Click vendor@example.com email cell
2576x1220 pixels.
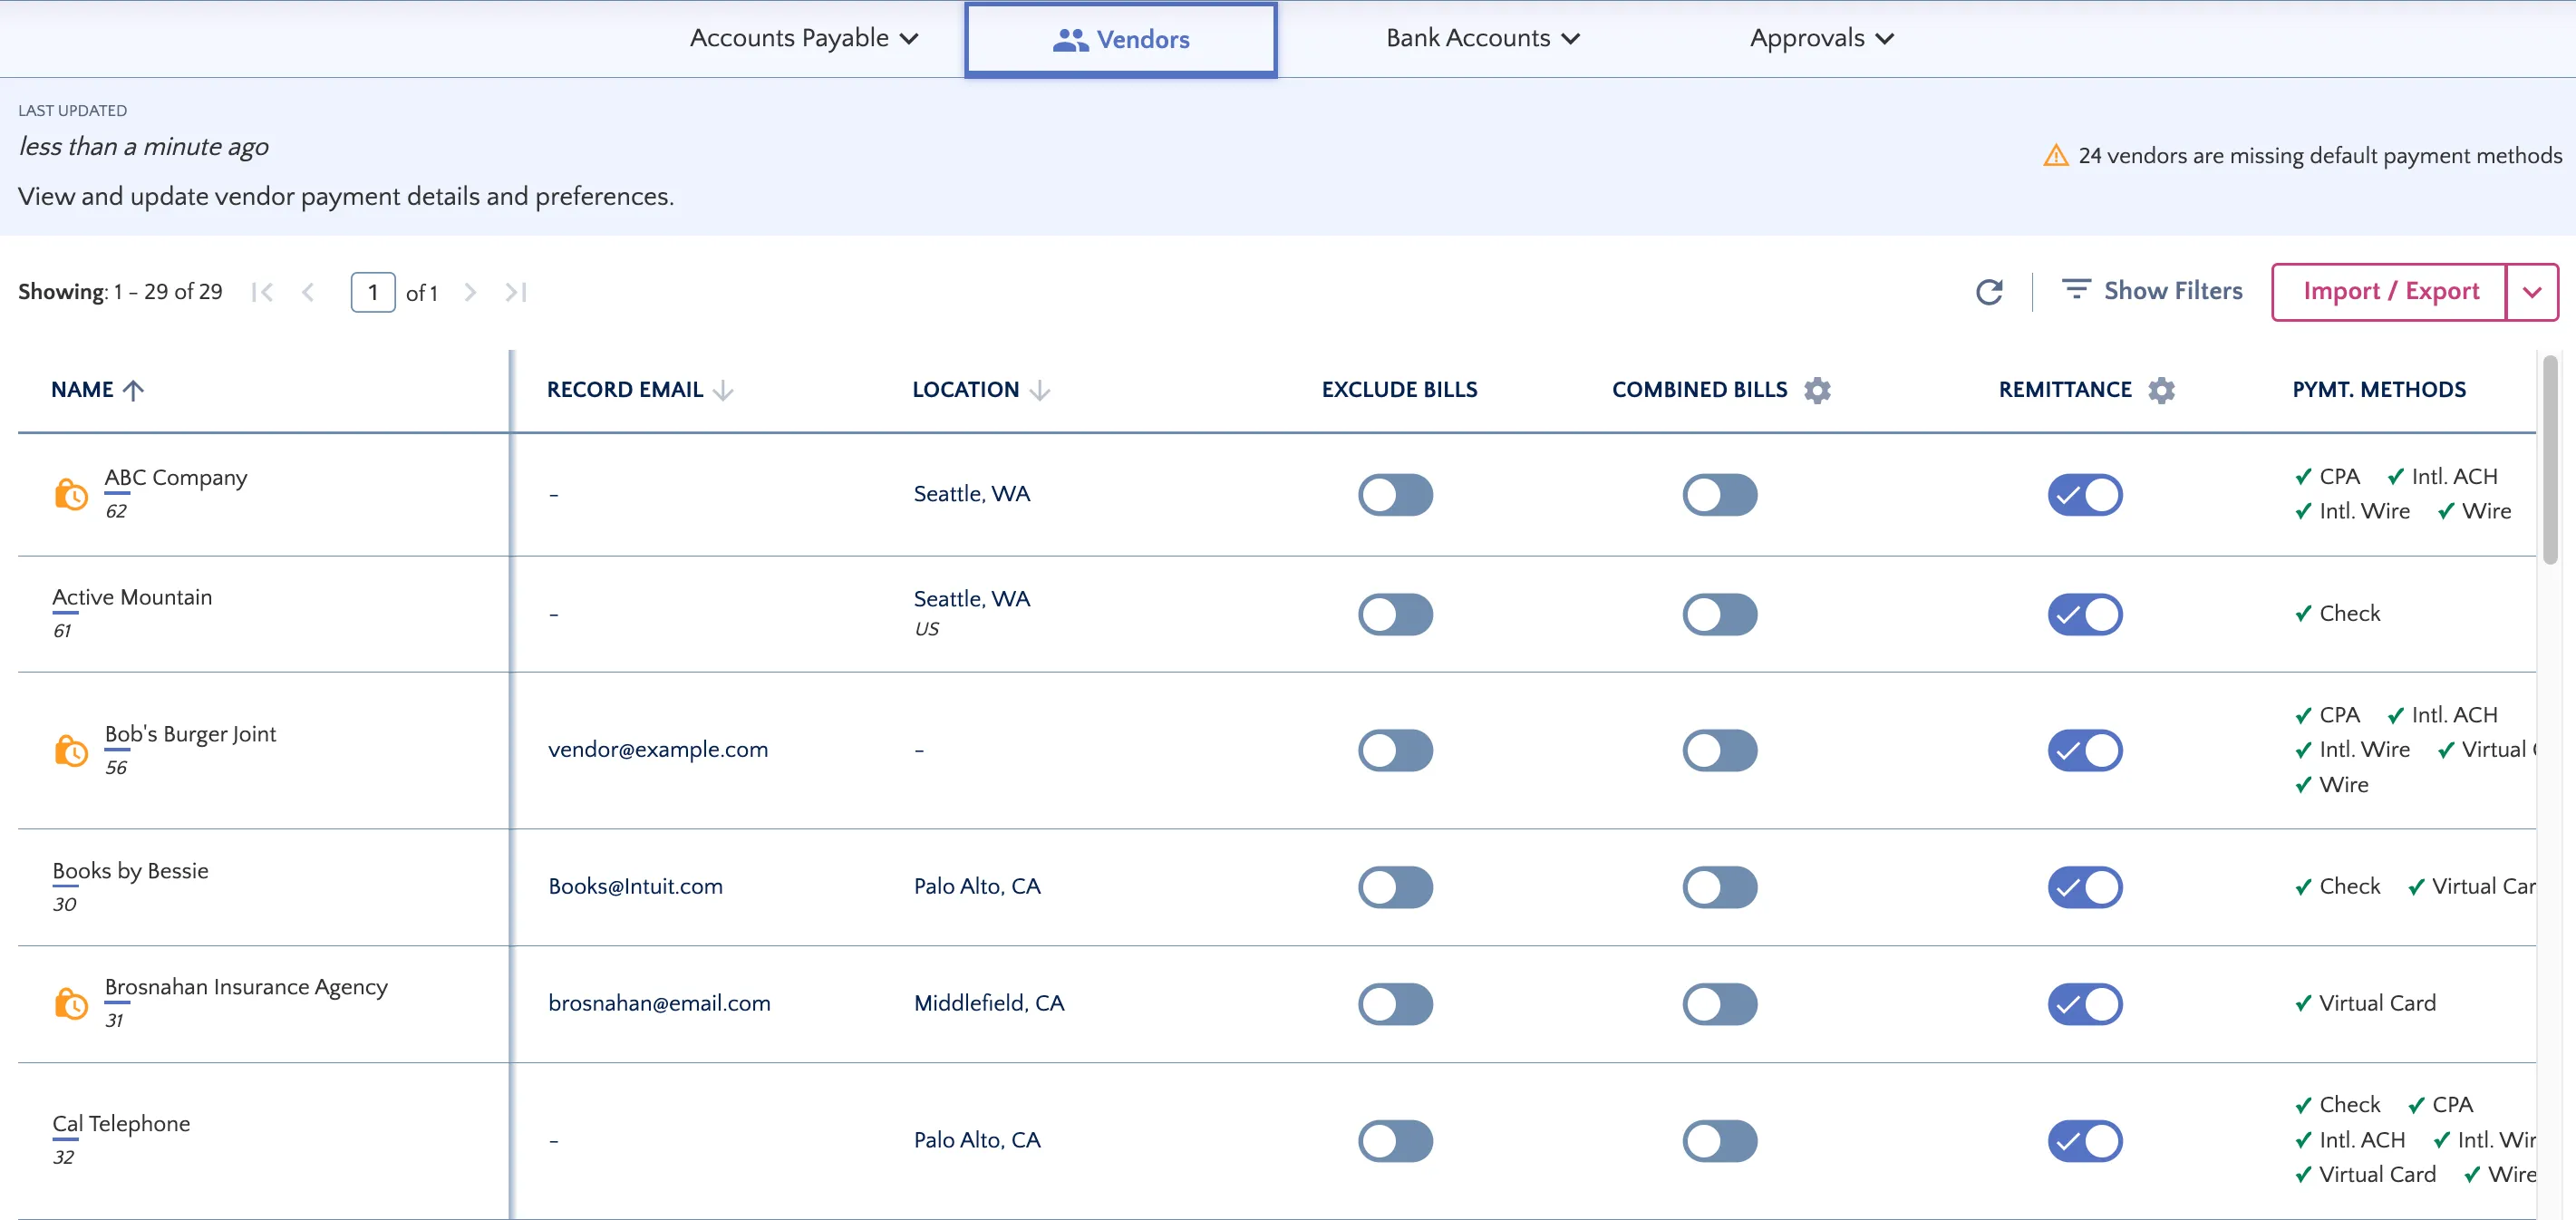[x=658, y=750]
